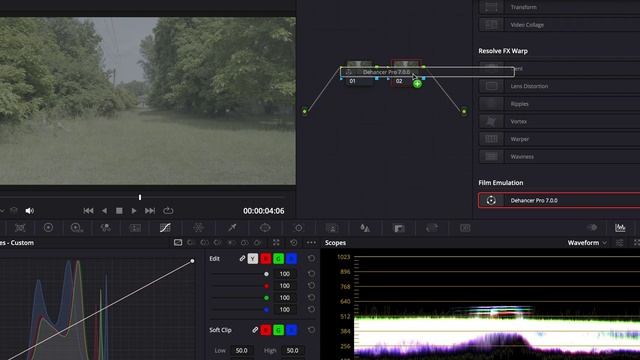Screen dimensions: 640x360
Task: Reset all curves in the palette header
Action: click(294, 242)
